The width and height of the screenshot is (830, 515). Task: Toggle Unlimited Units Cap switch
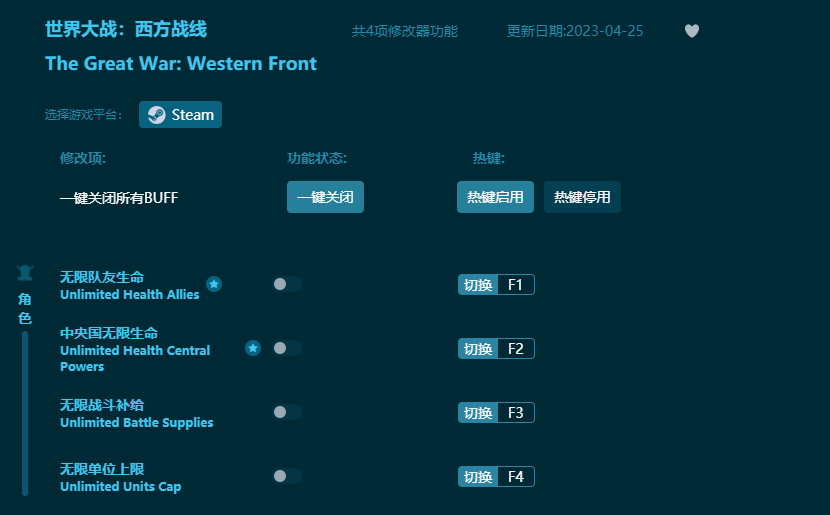[287, 476]
